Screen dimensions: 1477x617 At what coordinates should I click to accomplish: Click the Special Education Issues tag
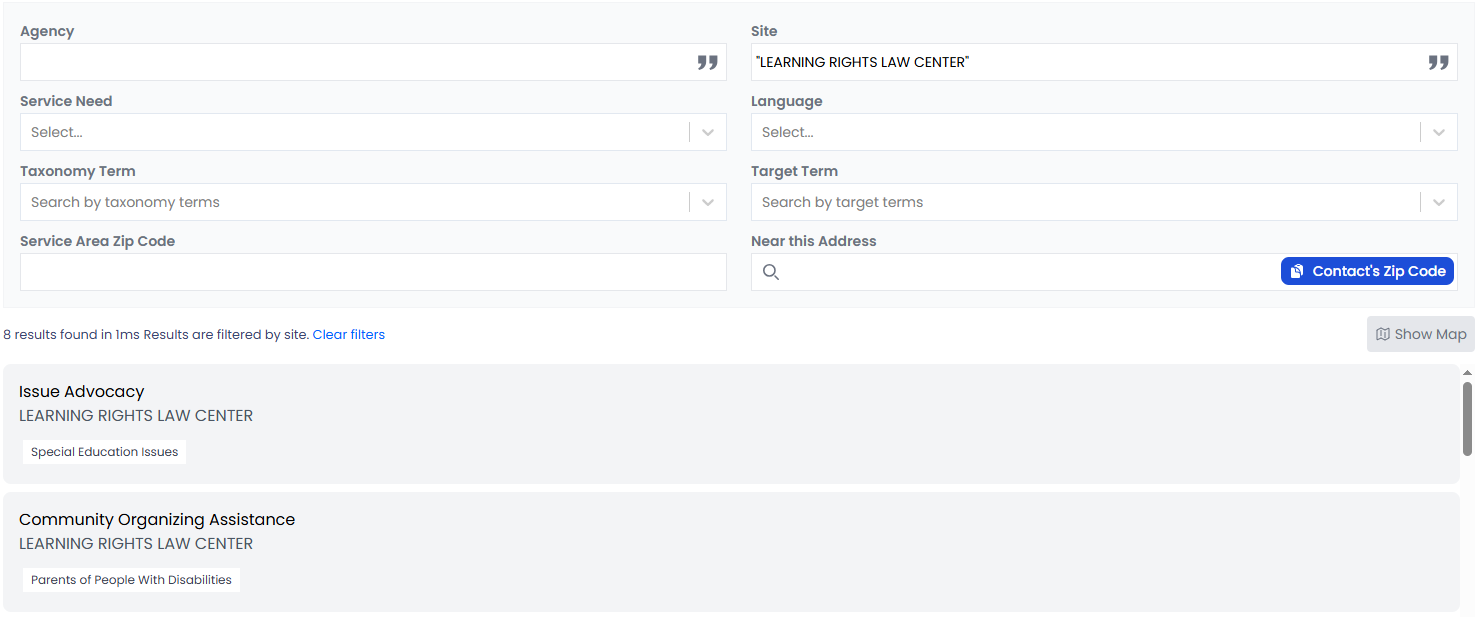tap(105, 452)
